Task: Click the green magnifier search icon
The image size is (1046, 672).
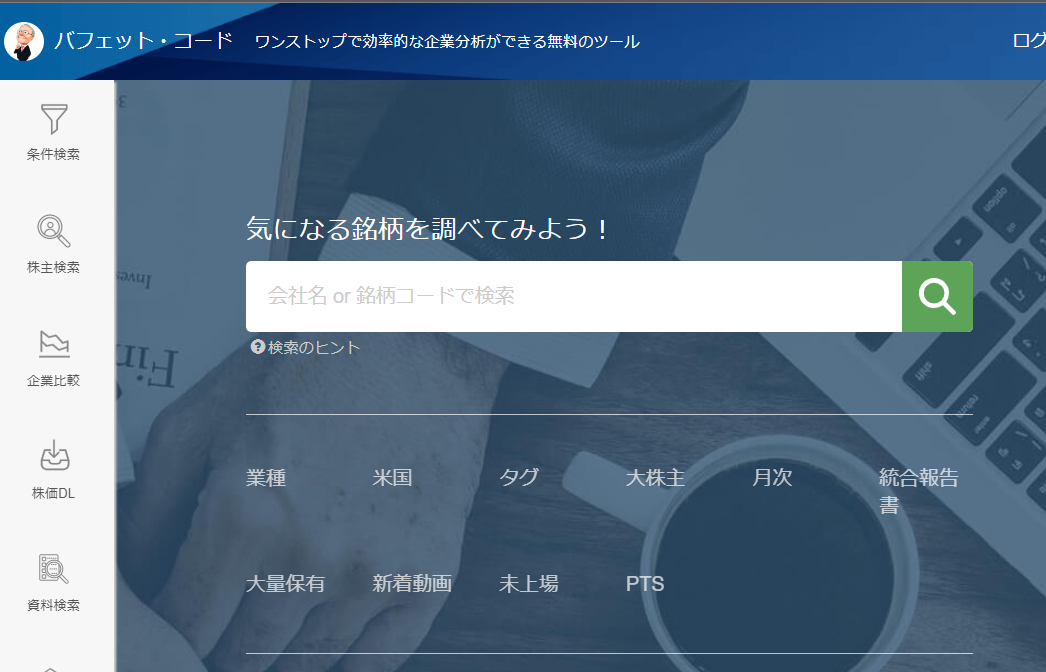Action: 936,296
